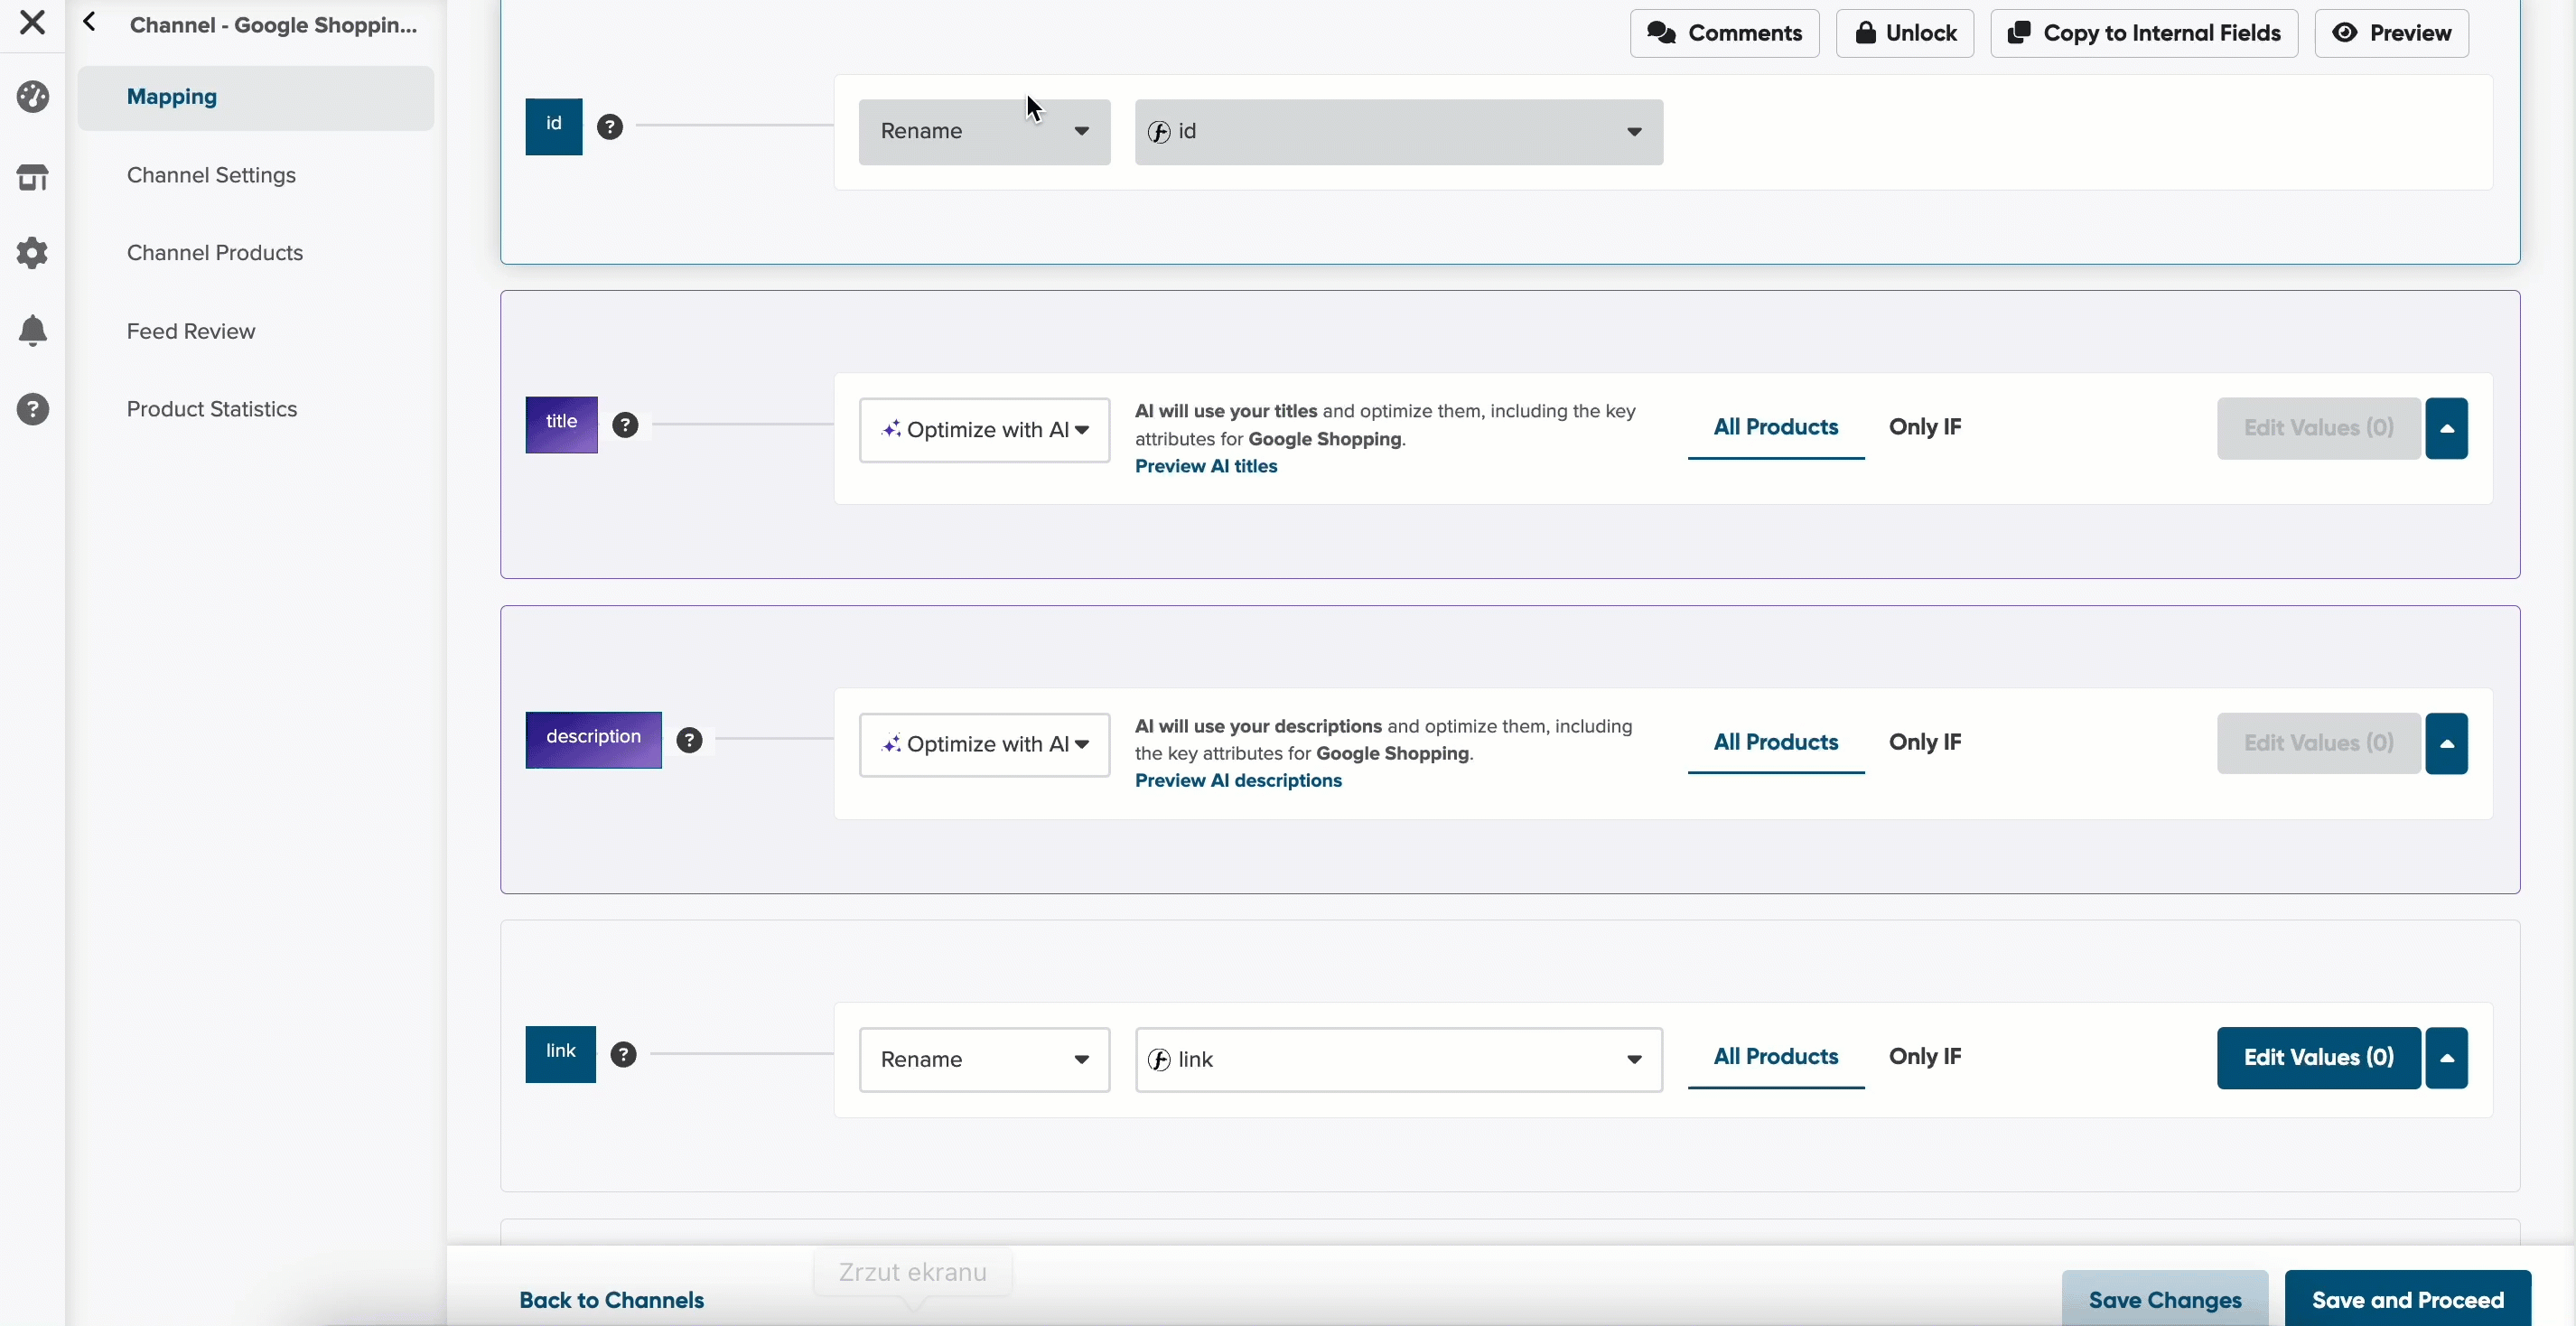Collapse description row with the up arrow

pos(2446,743)
